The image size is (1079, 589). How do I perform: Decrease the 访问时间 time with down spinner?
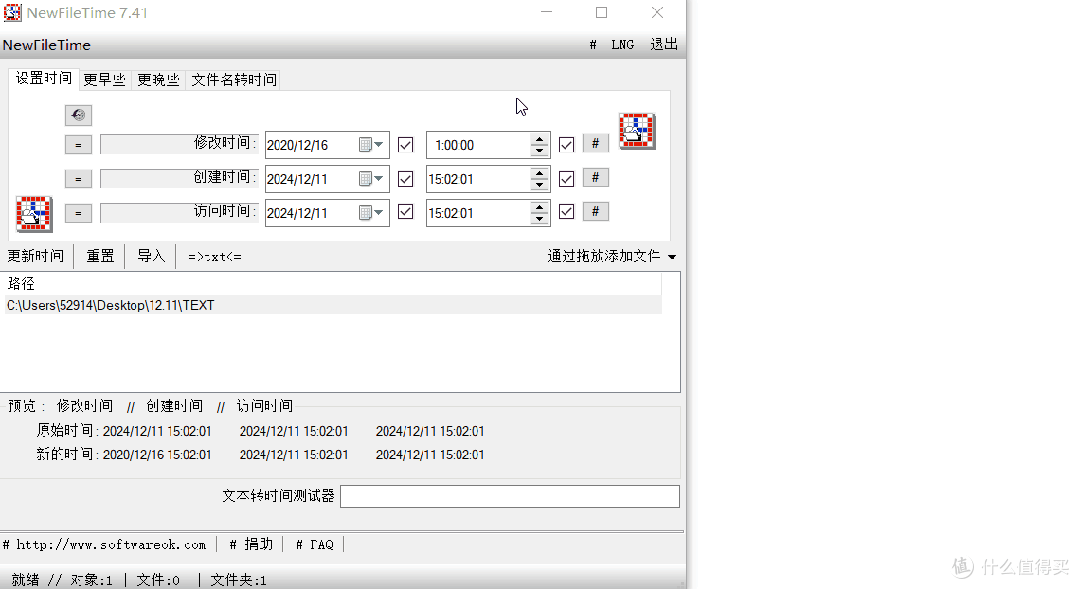pyautogui.click(x=540, y=219)
